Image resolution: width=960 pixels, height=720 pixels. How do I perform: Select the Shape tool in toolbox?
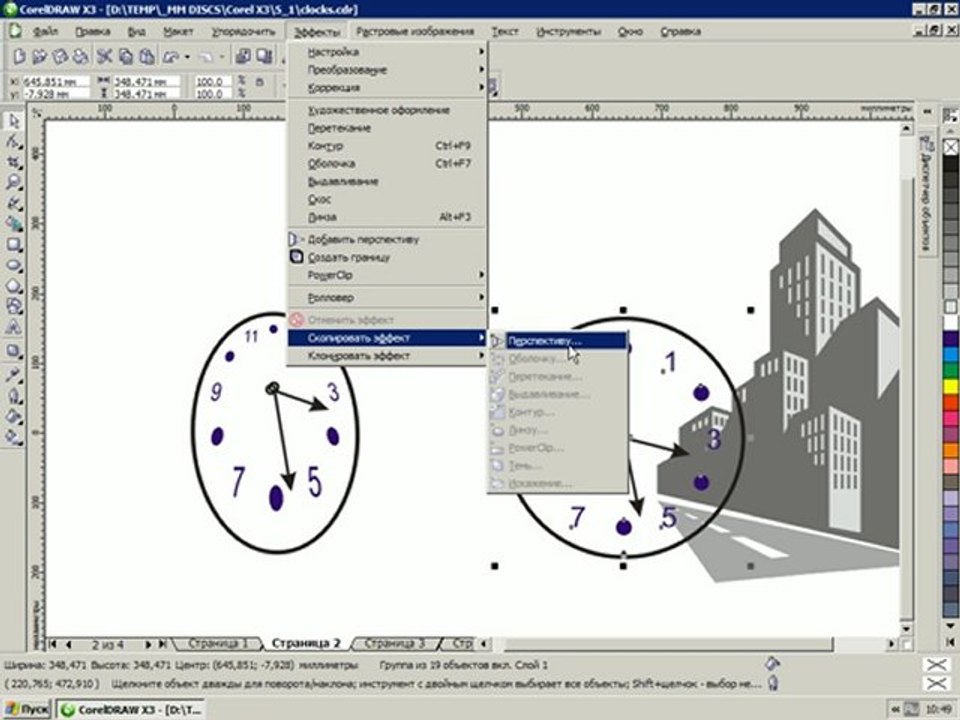(x=13, y=141)
